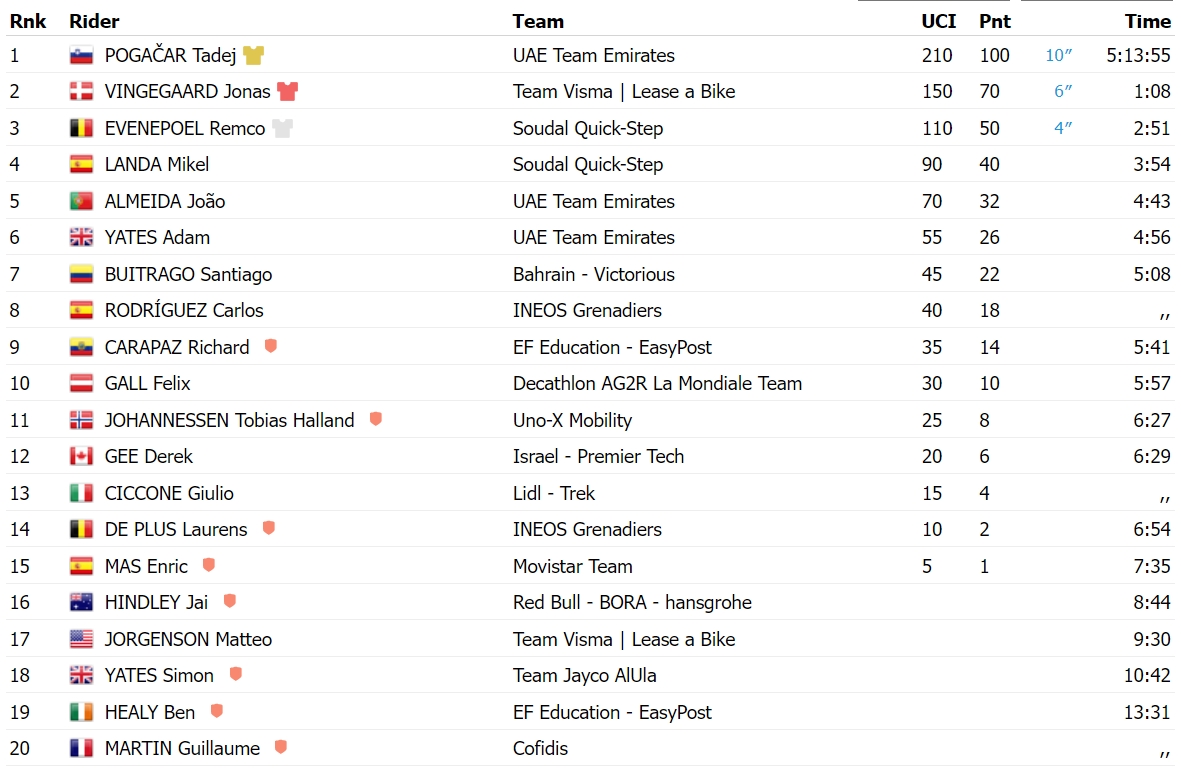Viewport: 1181px width, 770px height.
Task: Open rider page for LANDA Mikel
Action: 157,165
